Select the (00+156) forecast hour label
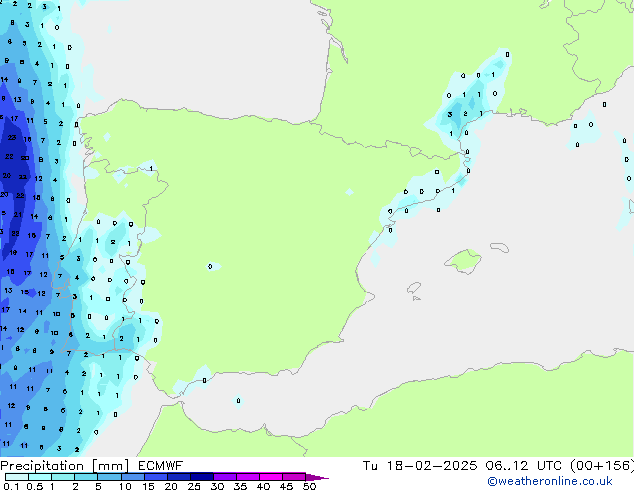 pos(600,465)
